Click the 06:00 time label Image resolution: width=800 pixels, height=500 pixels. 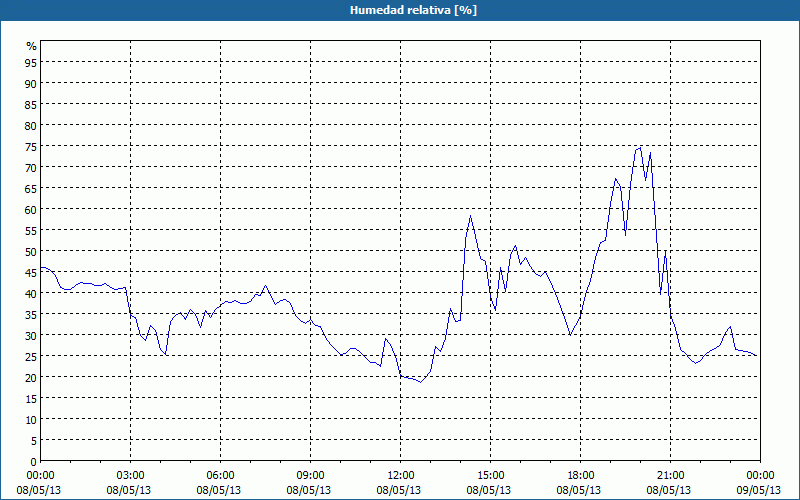tap(220, 476)
